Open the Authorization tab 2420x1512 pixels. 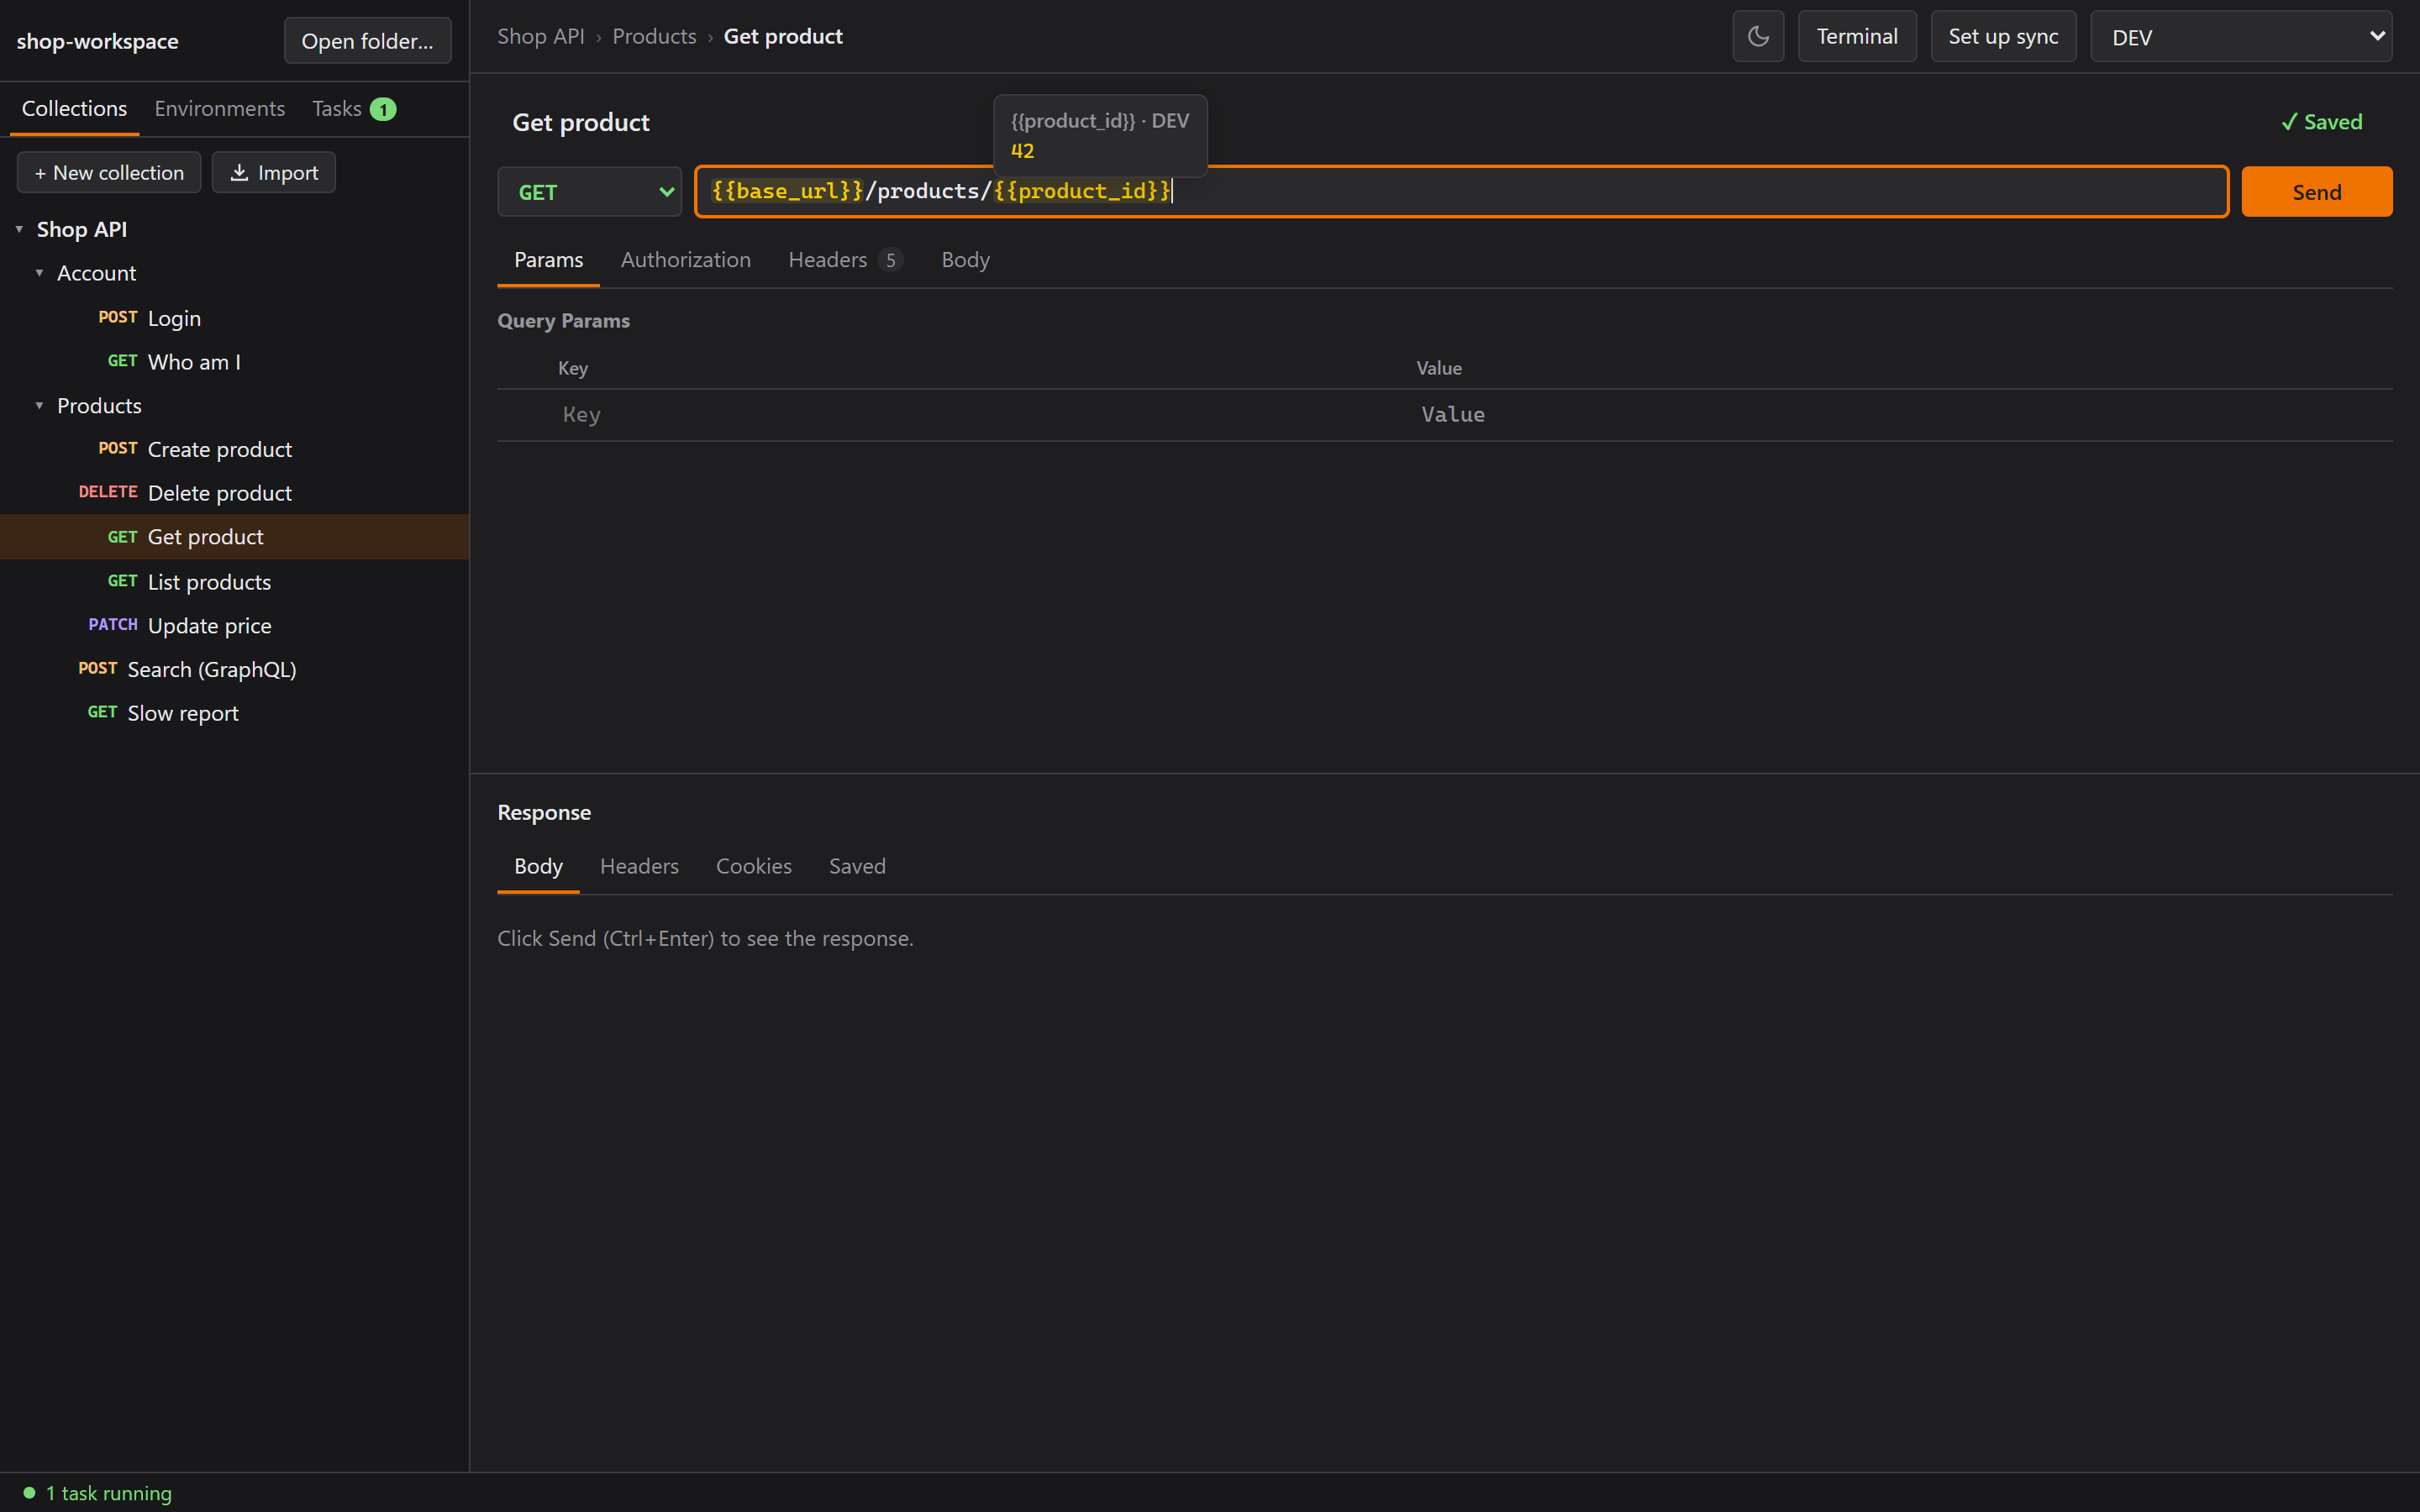685,260
